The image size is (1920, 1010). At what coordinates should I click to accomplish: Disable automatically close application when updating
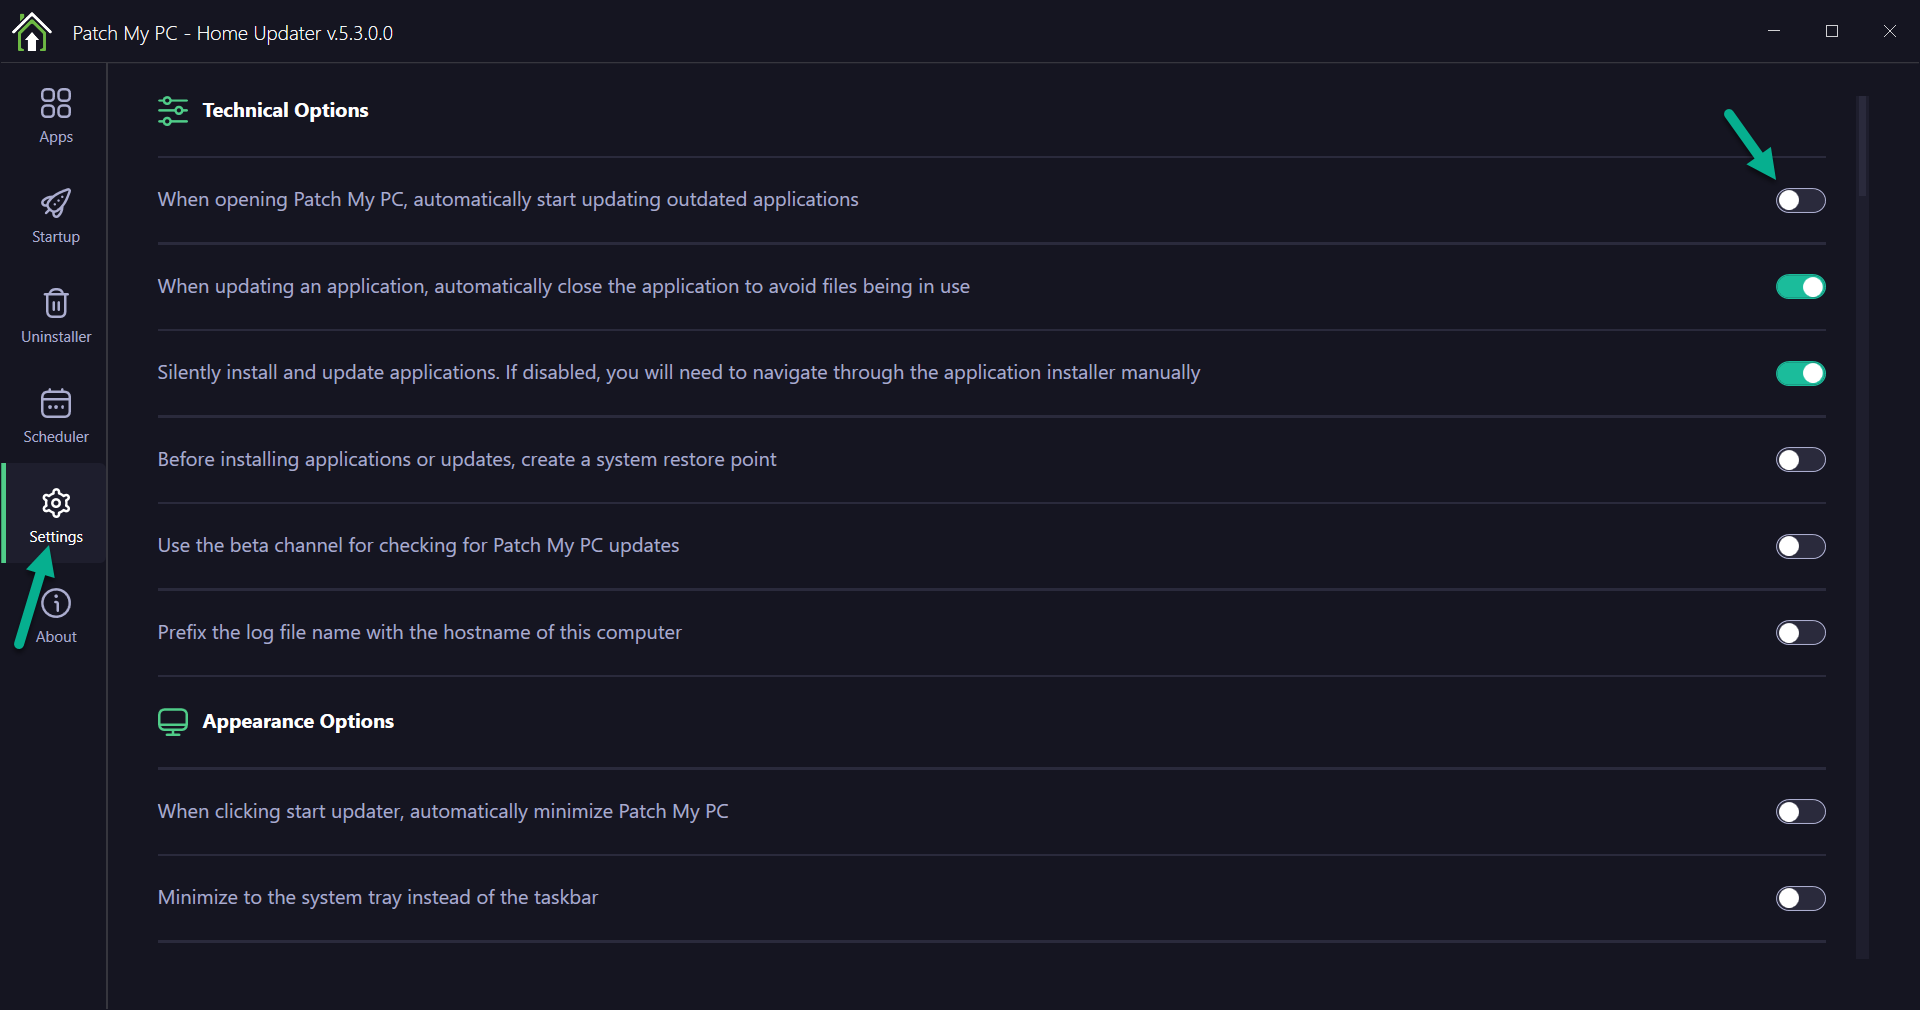pos(1800,287)
